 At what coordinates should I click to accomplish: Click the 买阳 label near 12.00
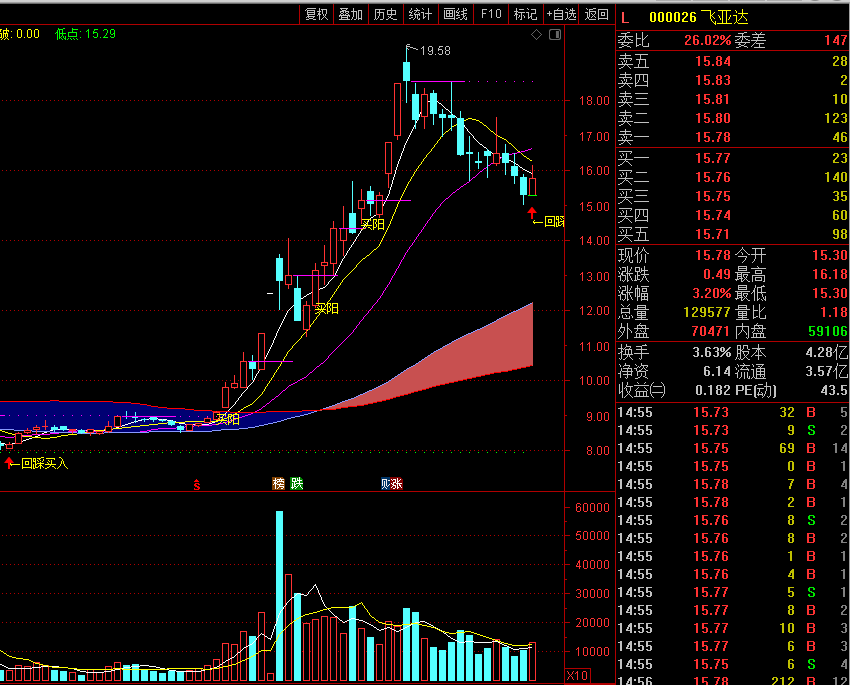326,308
